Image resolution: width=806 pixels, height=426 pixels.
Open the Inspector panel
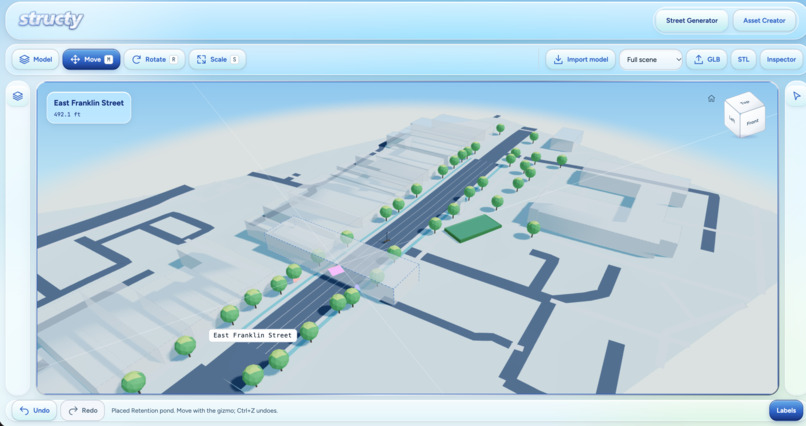(x=781, y=60)
